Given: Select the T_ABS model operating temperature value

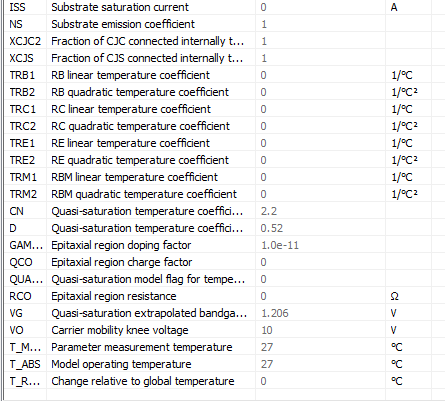Looking at the screenshot, I should [320, 364].
